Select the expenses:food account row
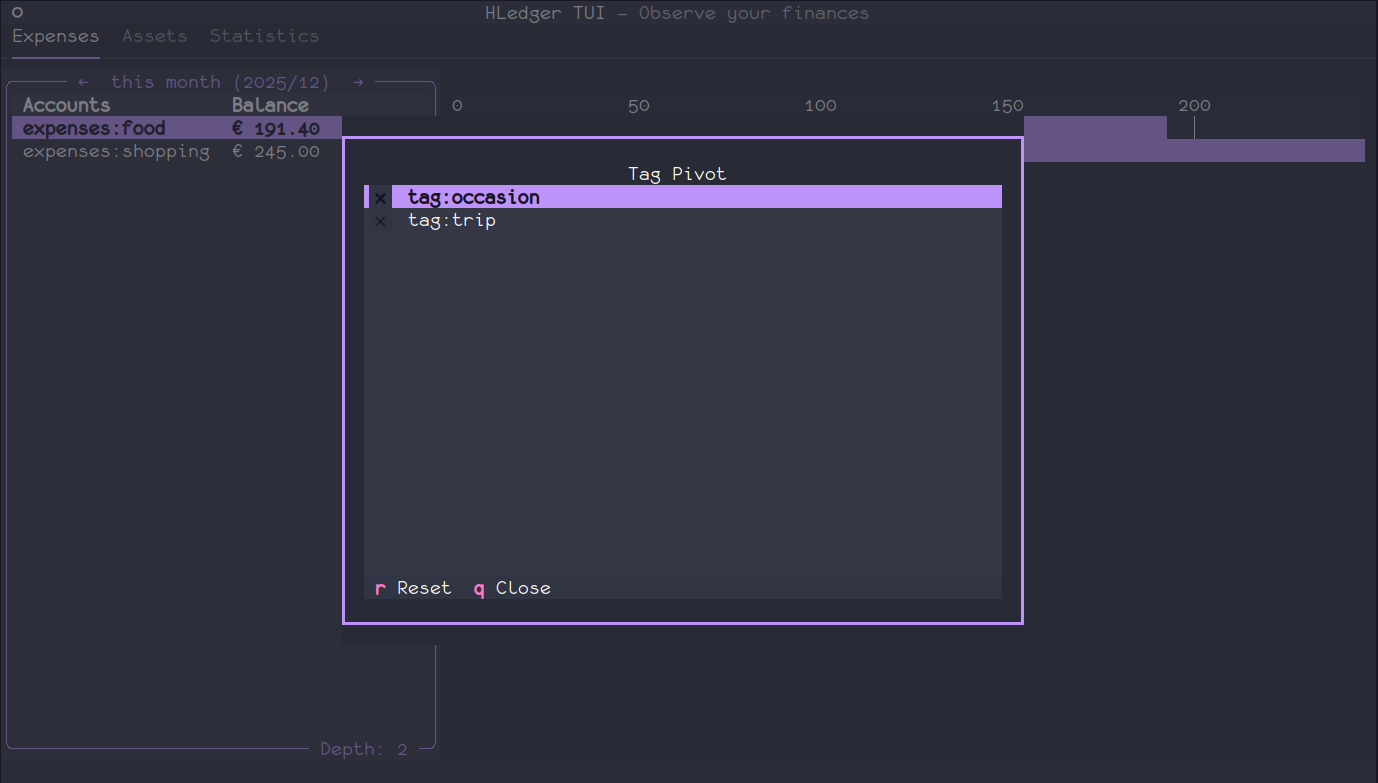Image resolution: width=1378 pixels, height=783 pixels. (x=94, y=128)
